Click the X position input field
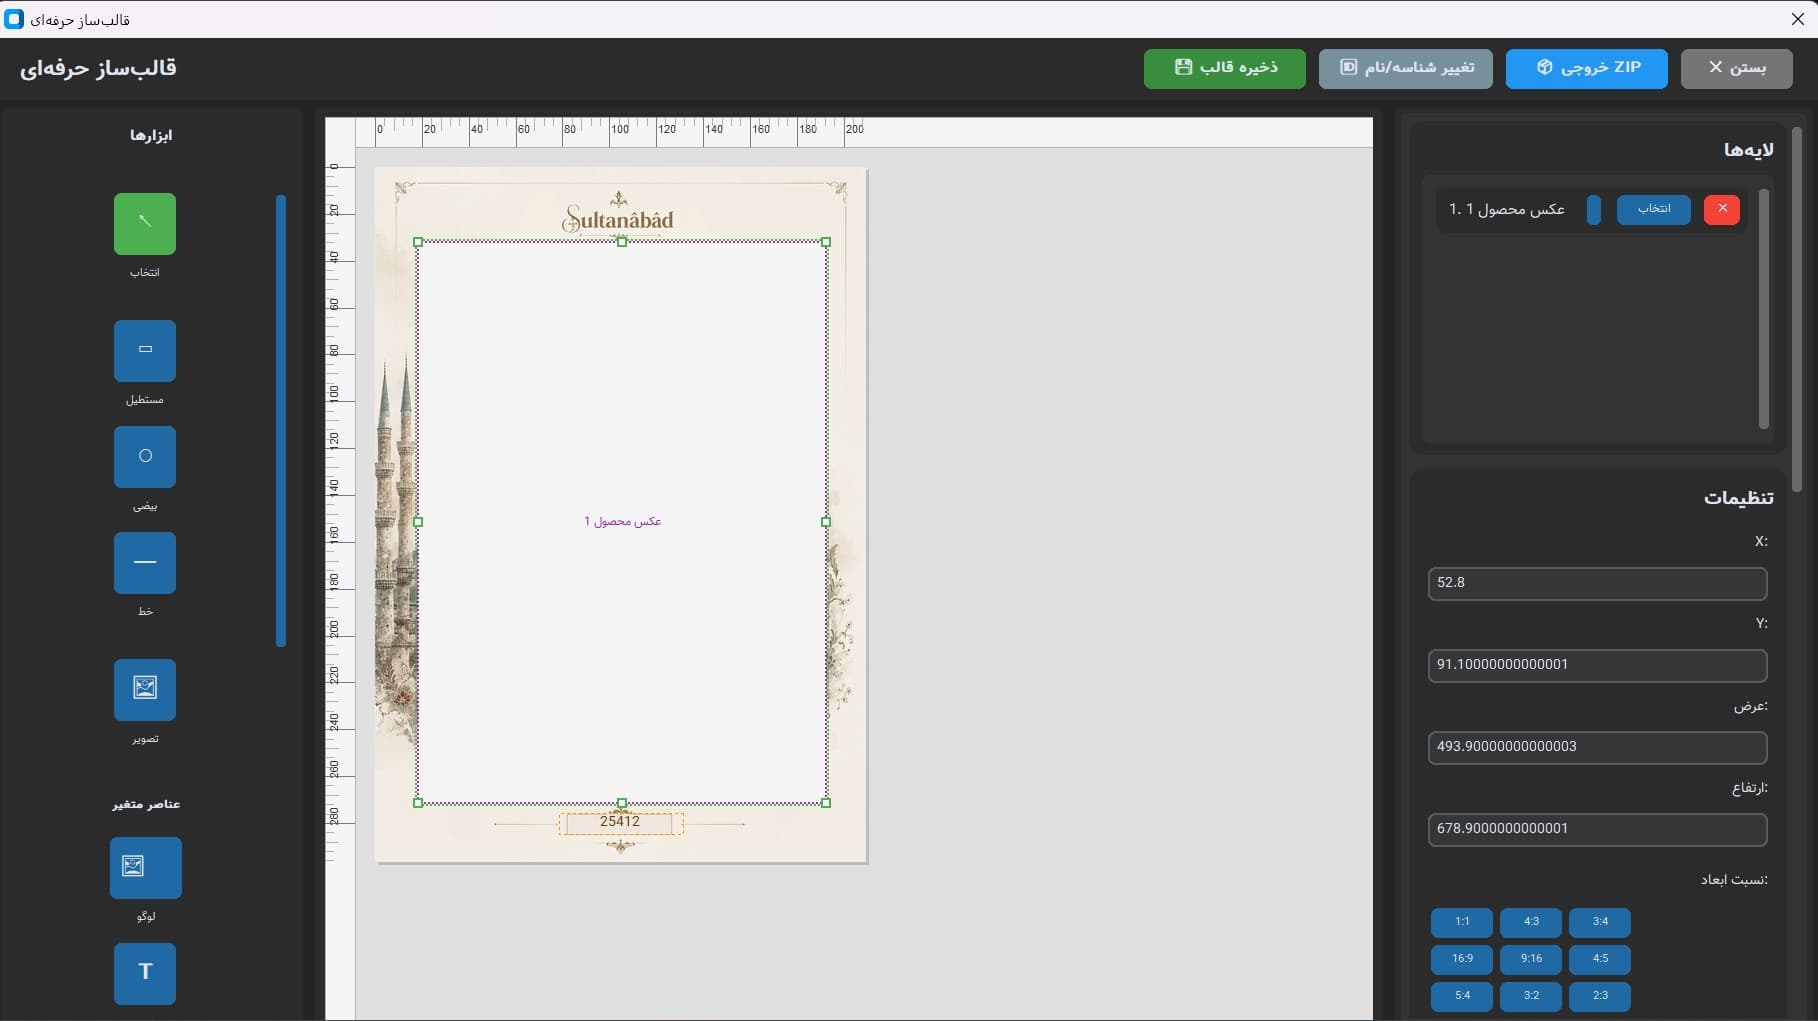This screenshot has width=1818, height=1021. 1597,583
